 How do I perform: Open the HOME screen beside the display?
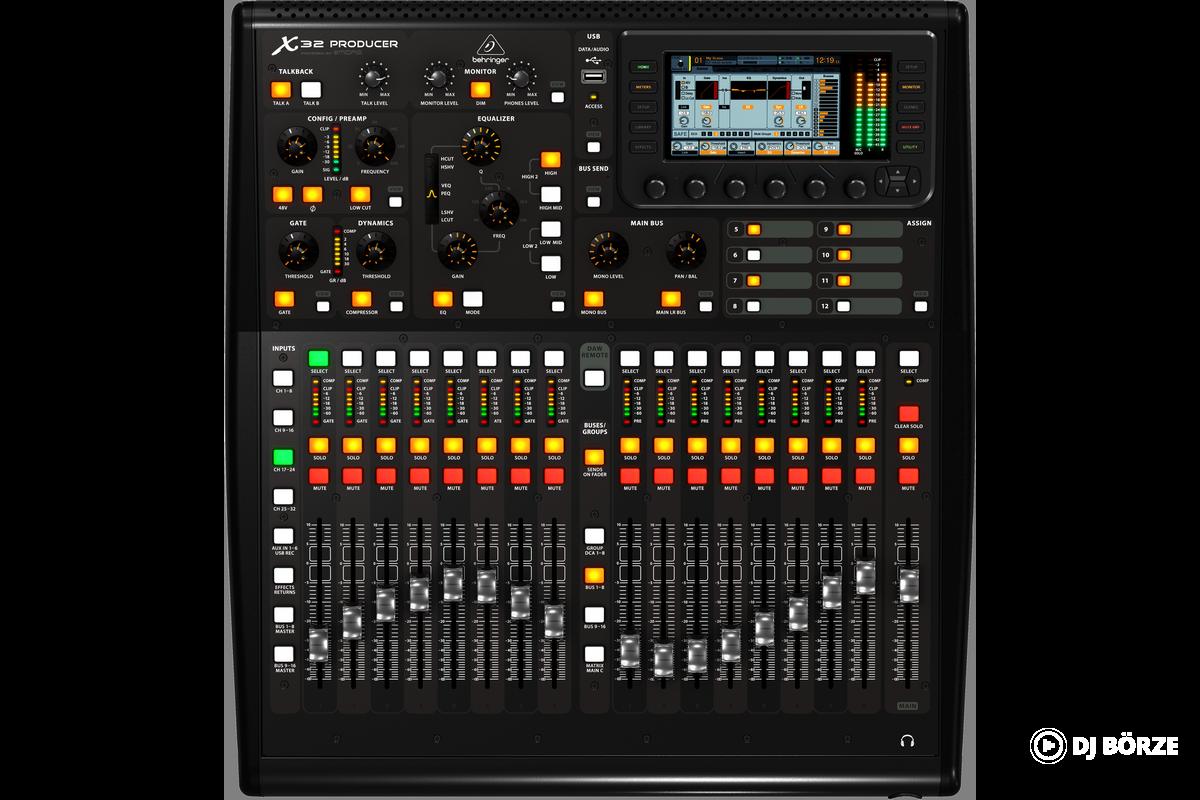[642, 67]
